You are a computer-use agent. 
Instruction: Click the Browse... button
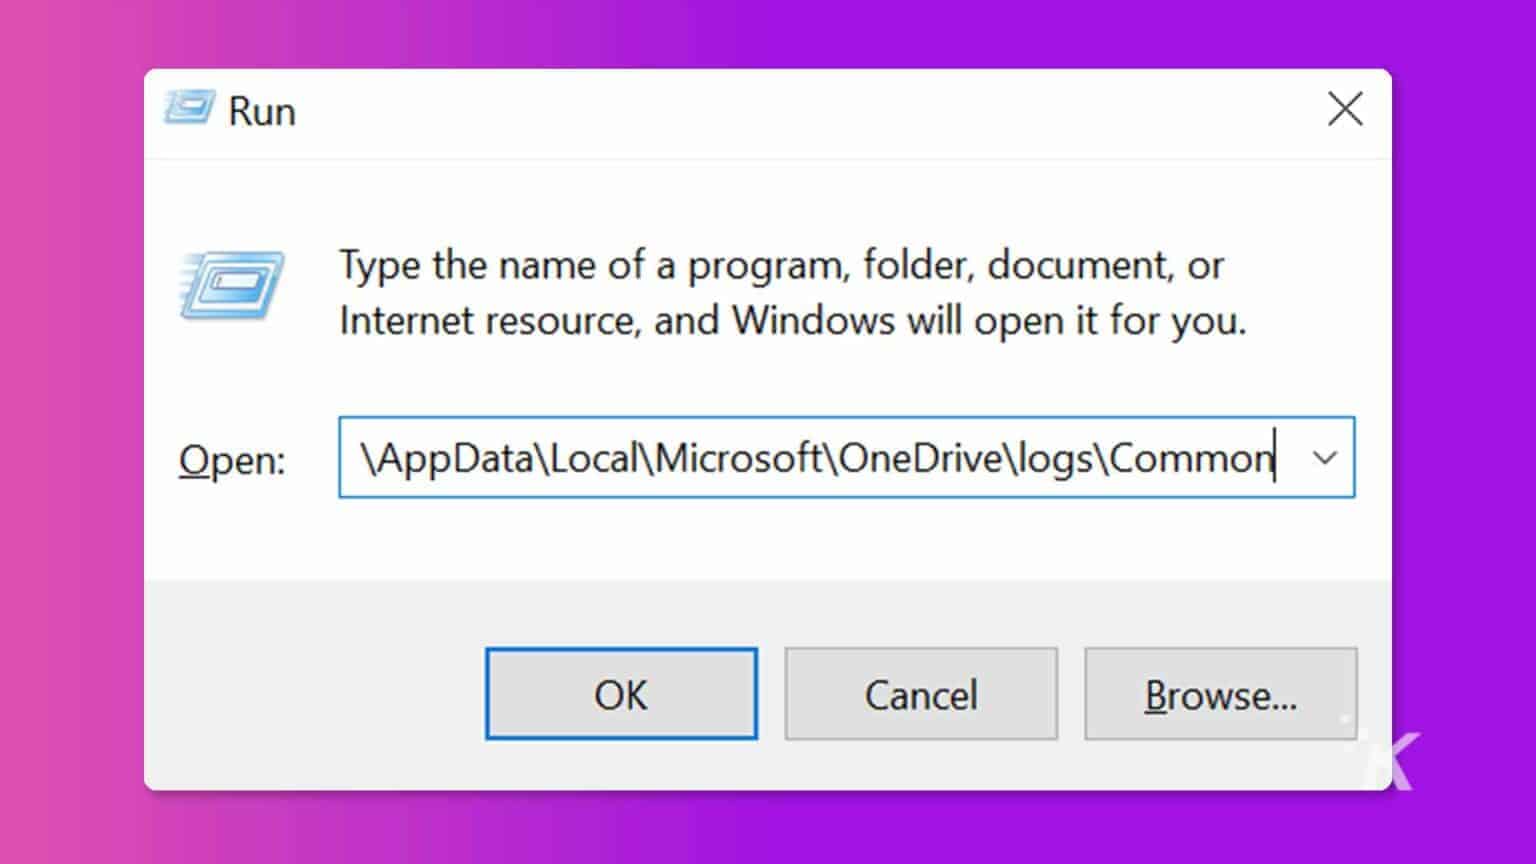1220,694
